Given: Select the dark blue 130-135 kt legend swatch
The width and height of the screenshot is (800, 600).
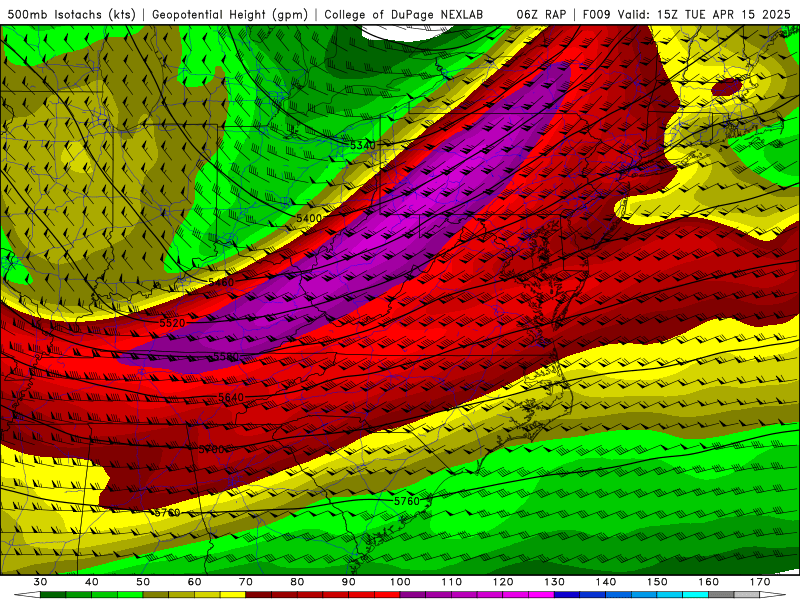Looking at the screenshot, I should click(567, 595).
